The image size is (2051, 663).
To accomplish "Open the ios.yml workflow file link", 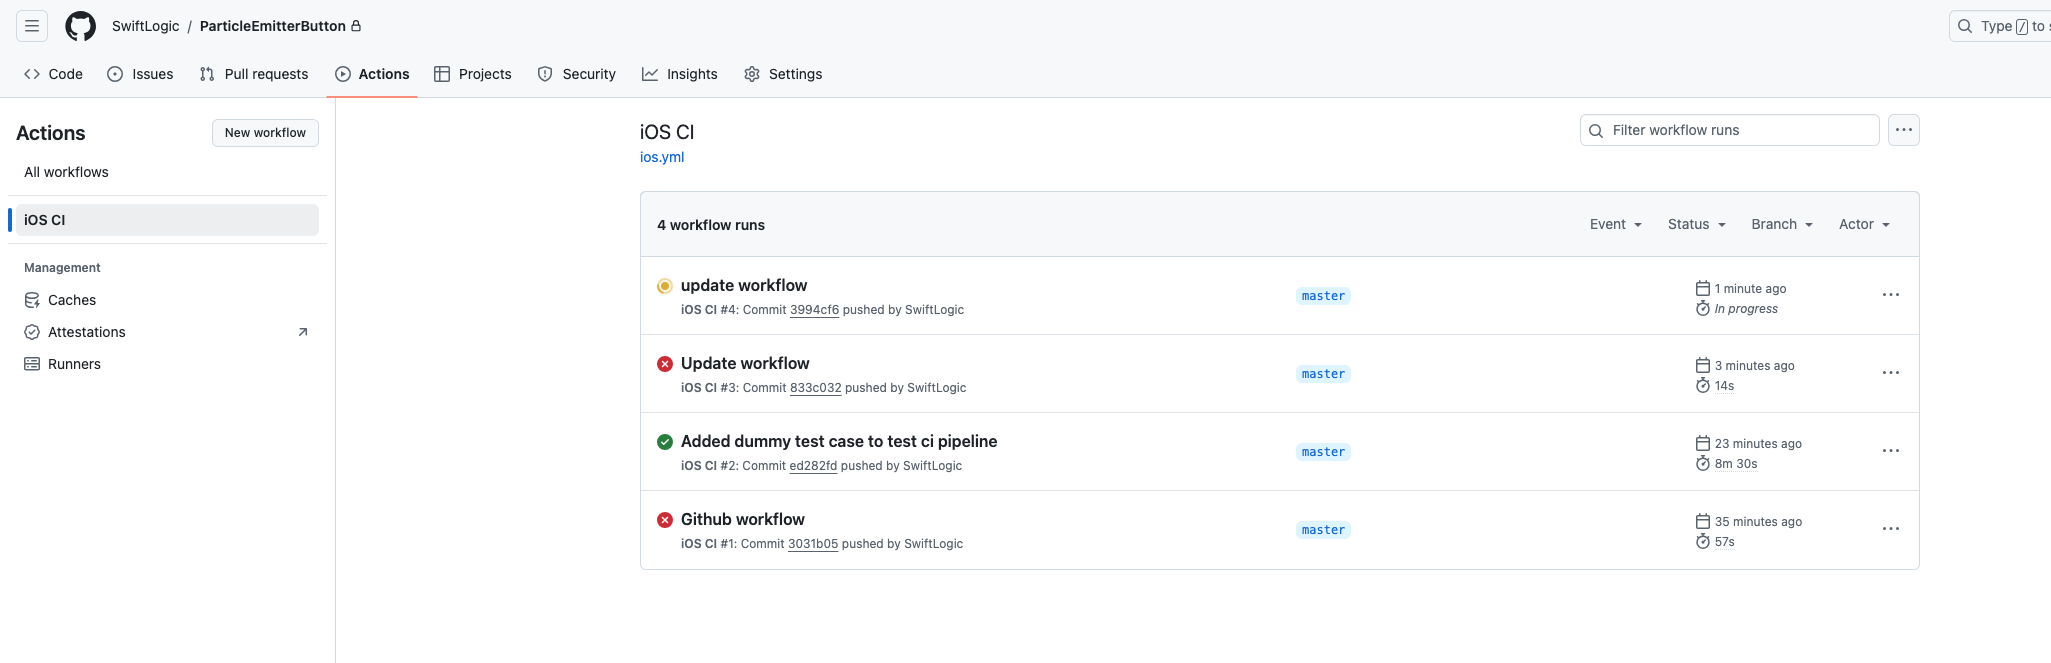I will click(x=662, y=157).
